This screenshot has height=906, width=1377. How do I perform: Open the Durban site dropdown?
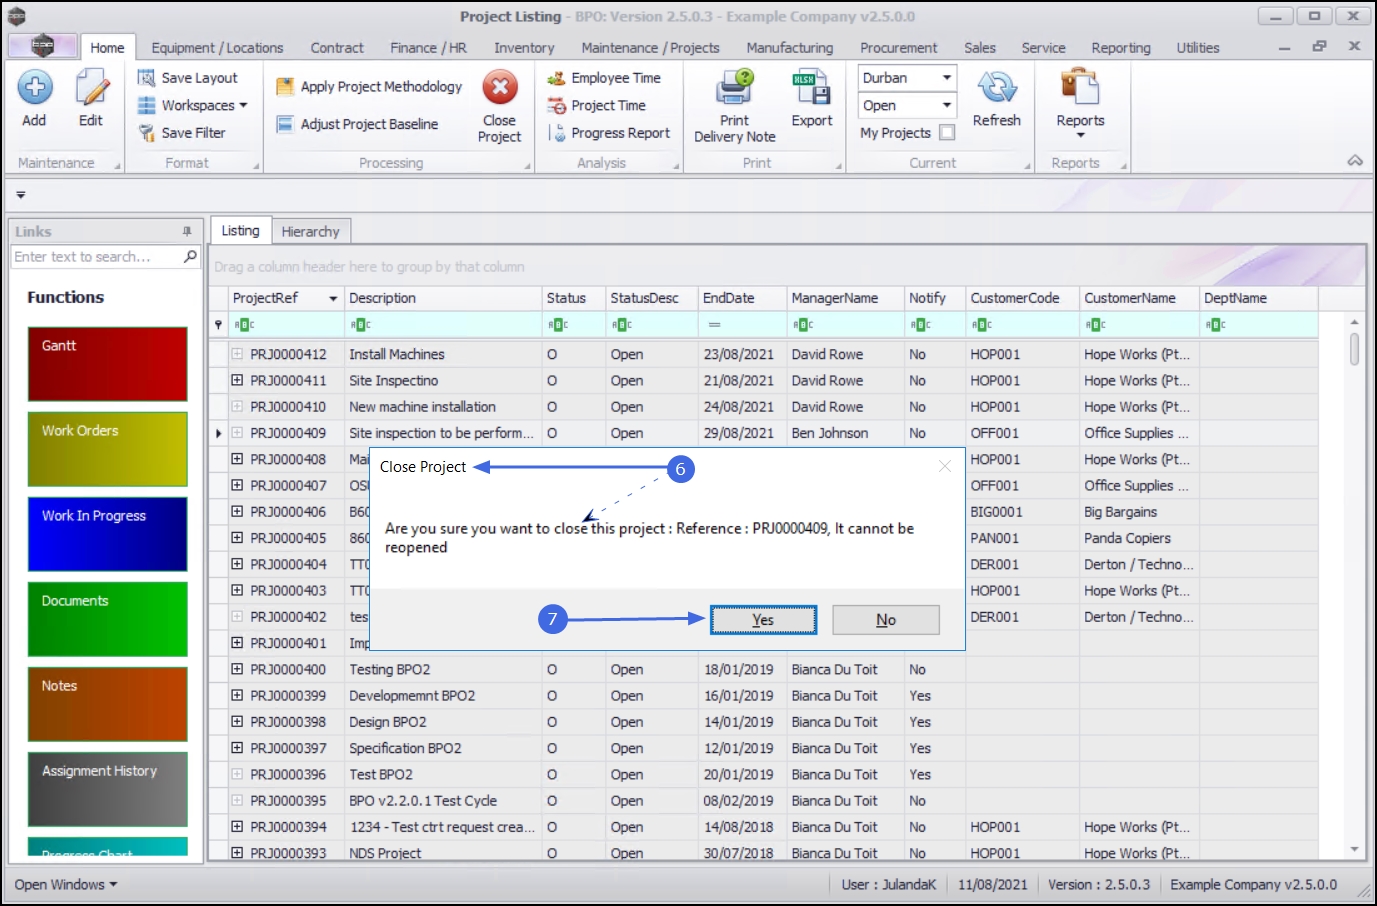coord(946,78)
